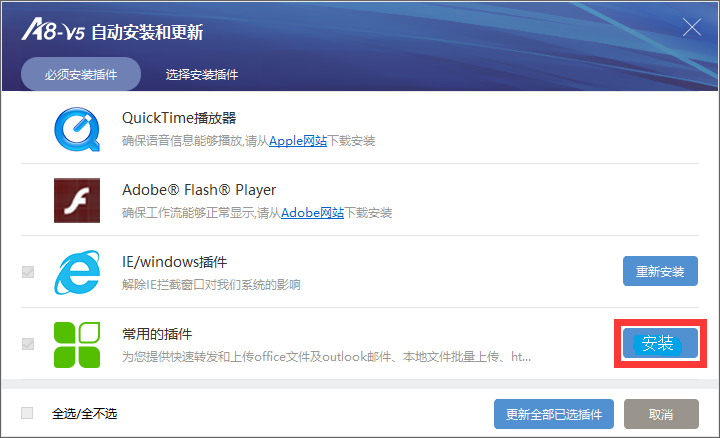Open the Apple网站 link
This screenshot has height=438, width=720.
[x=298, y=140]
